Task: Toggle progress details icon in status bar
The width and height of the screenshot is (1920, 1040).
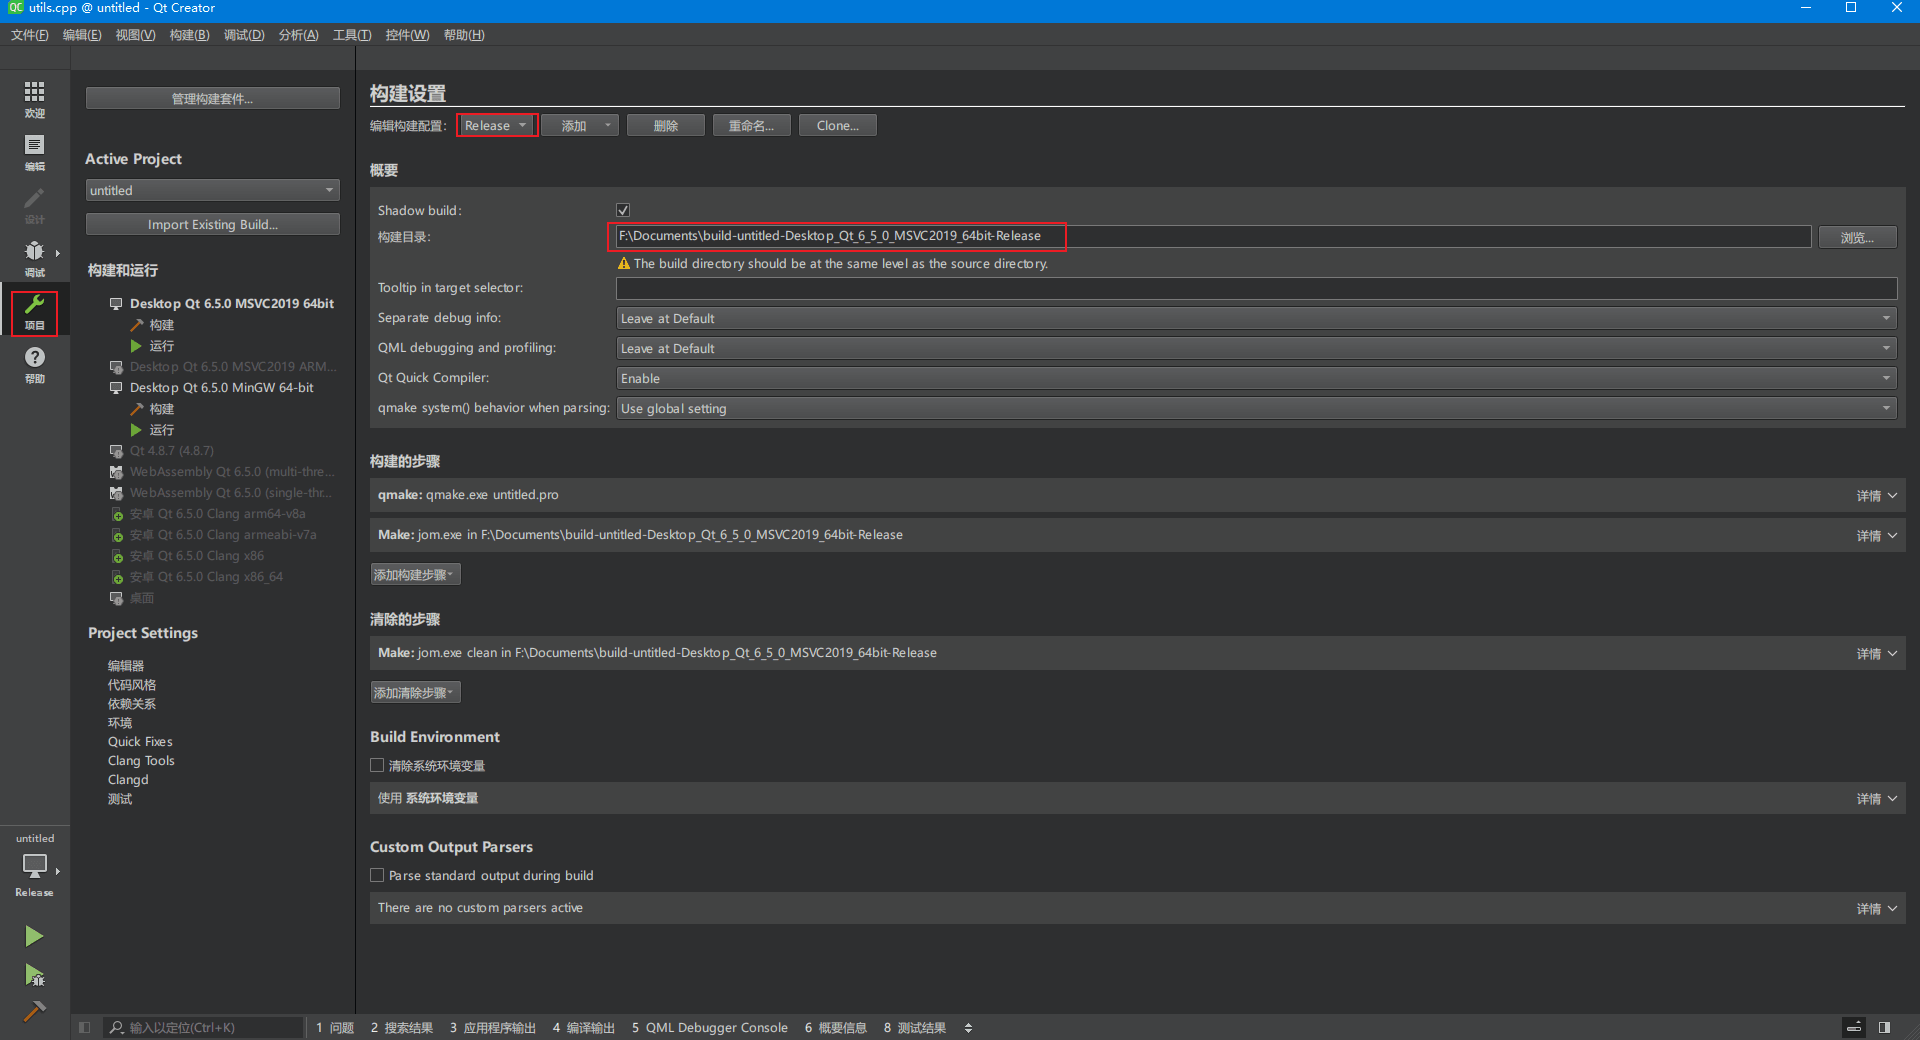Action: click(x=1854, y=1027)
